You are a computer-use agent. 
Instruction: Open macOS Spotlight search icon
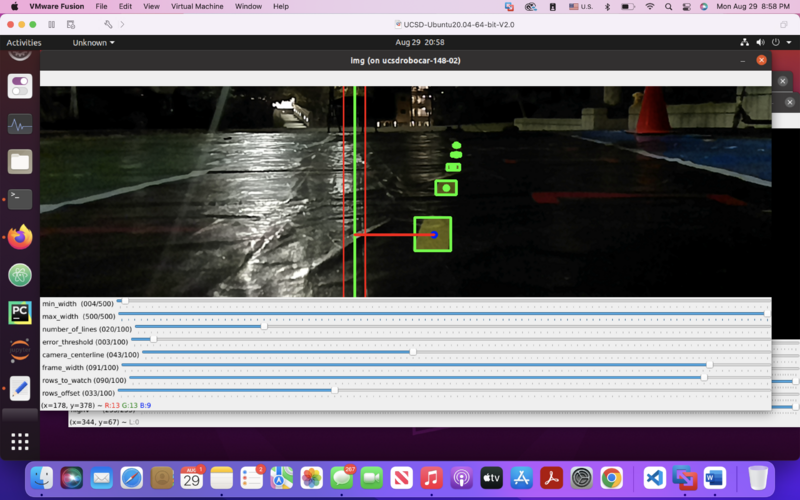click(x=668, y=7)
